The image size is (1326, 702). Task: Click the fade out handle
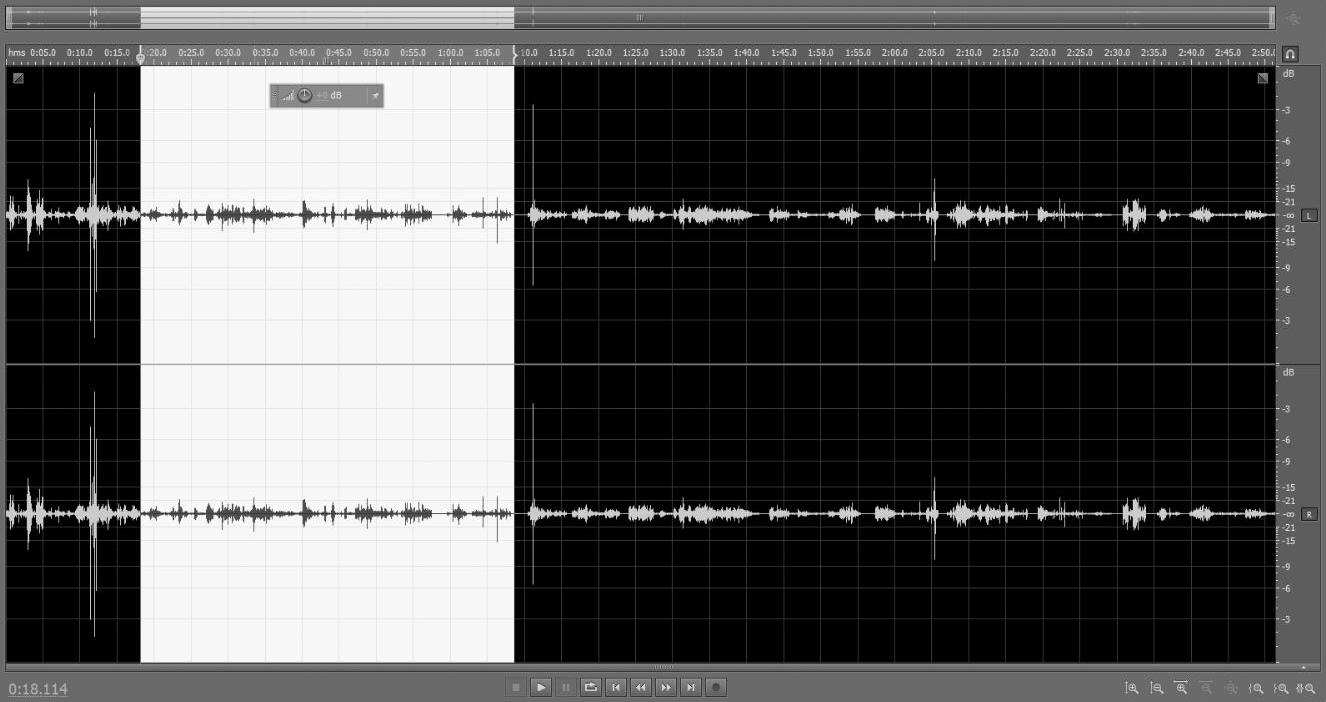[x=1262, y=77]
